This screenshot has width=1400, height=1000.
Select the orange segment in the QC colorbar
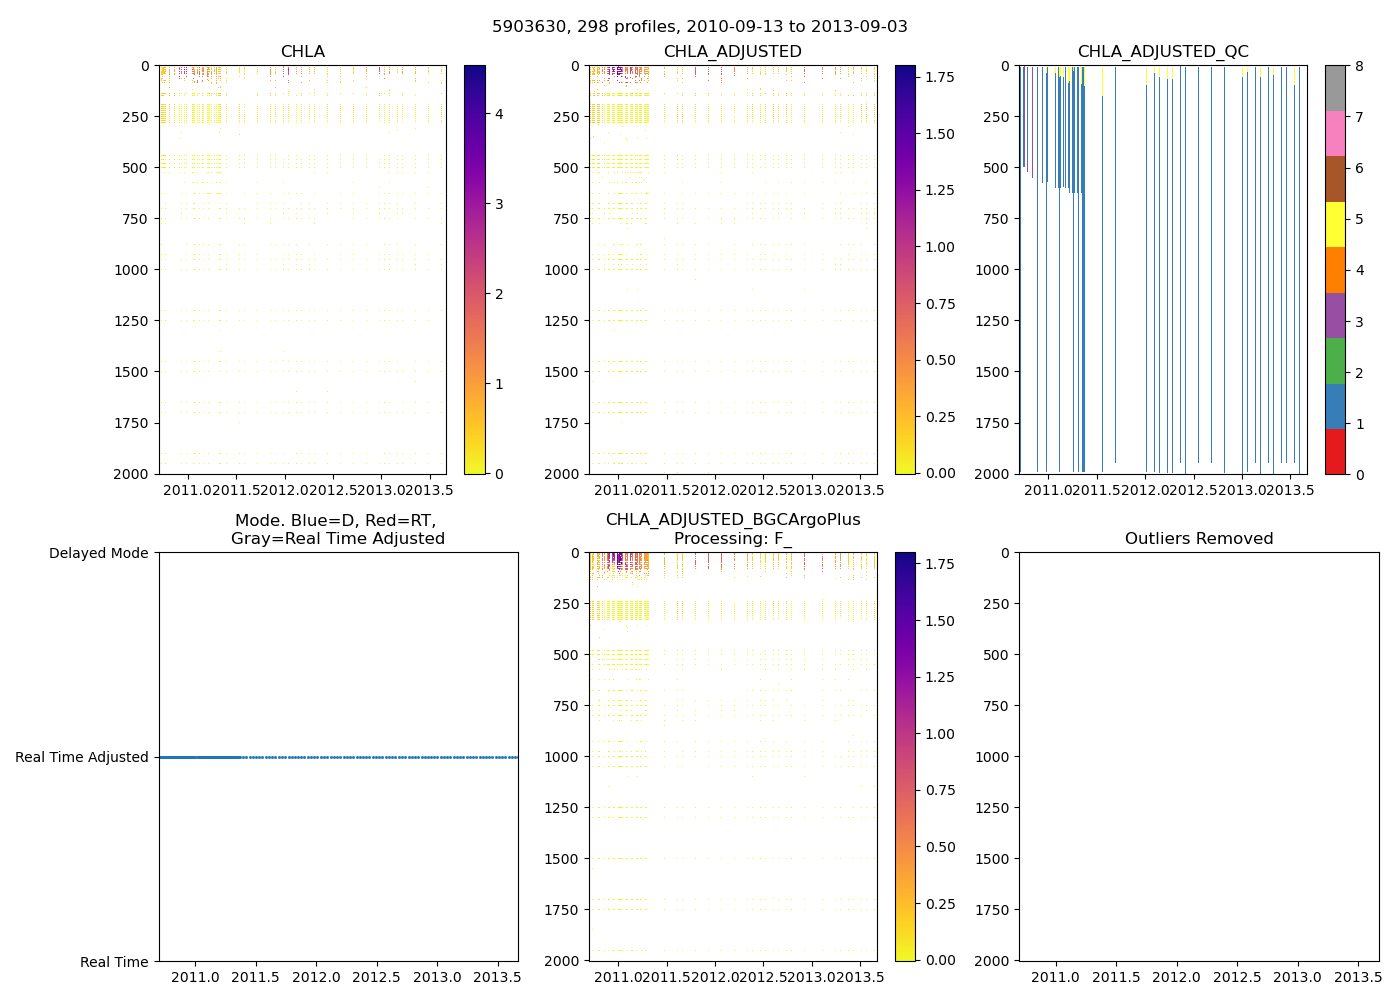1335,270
